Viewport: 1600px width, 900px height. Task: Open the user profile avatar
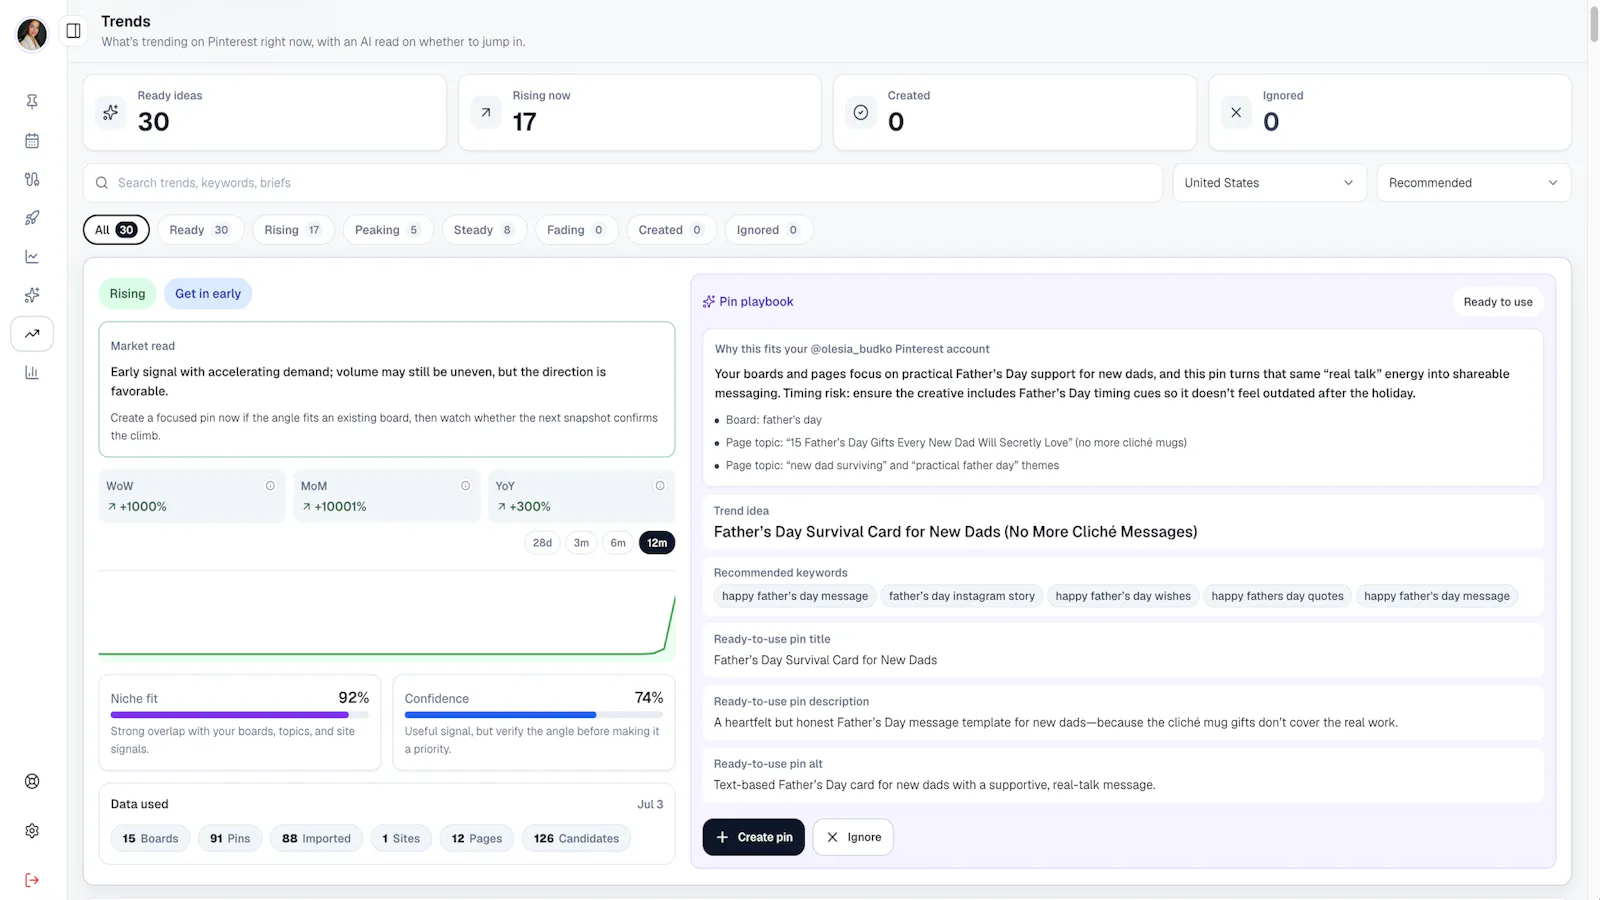tap(32, 34)
